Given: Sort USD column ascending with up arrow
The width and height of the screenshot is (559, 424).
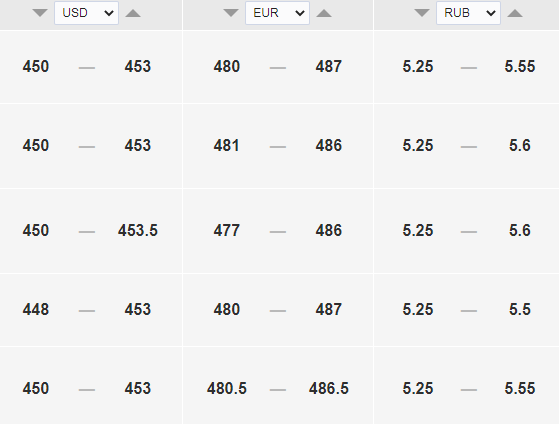Looking at the screenshot, I should (x=133, y=13).
